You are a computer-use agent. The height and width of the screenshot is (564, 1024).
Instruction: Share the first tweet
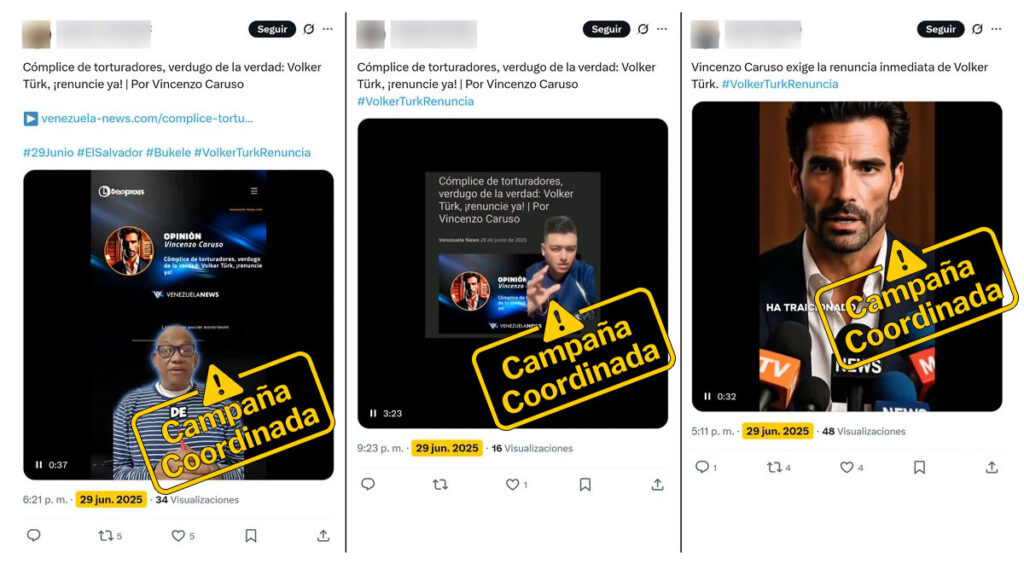point(323,536)
